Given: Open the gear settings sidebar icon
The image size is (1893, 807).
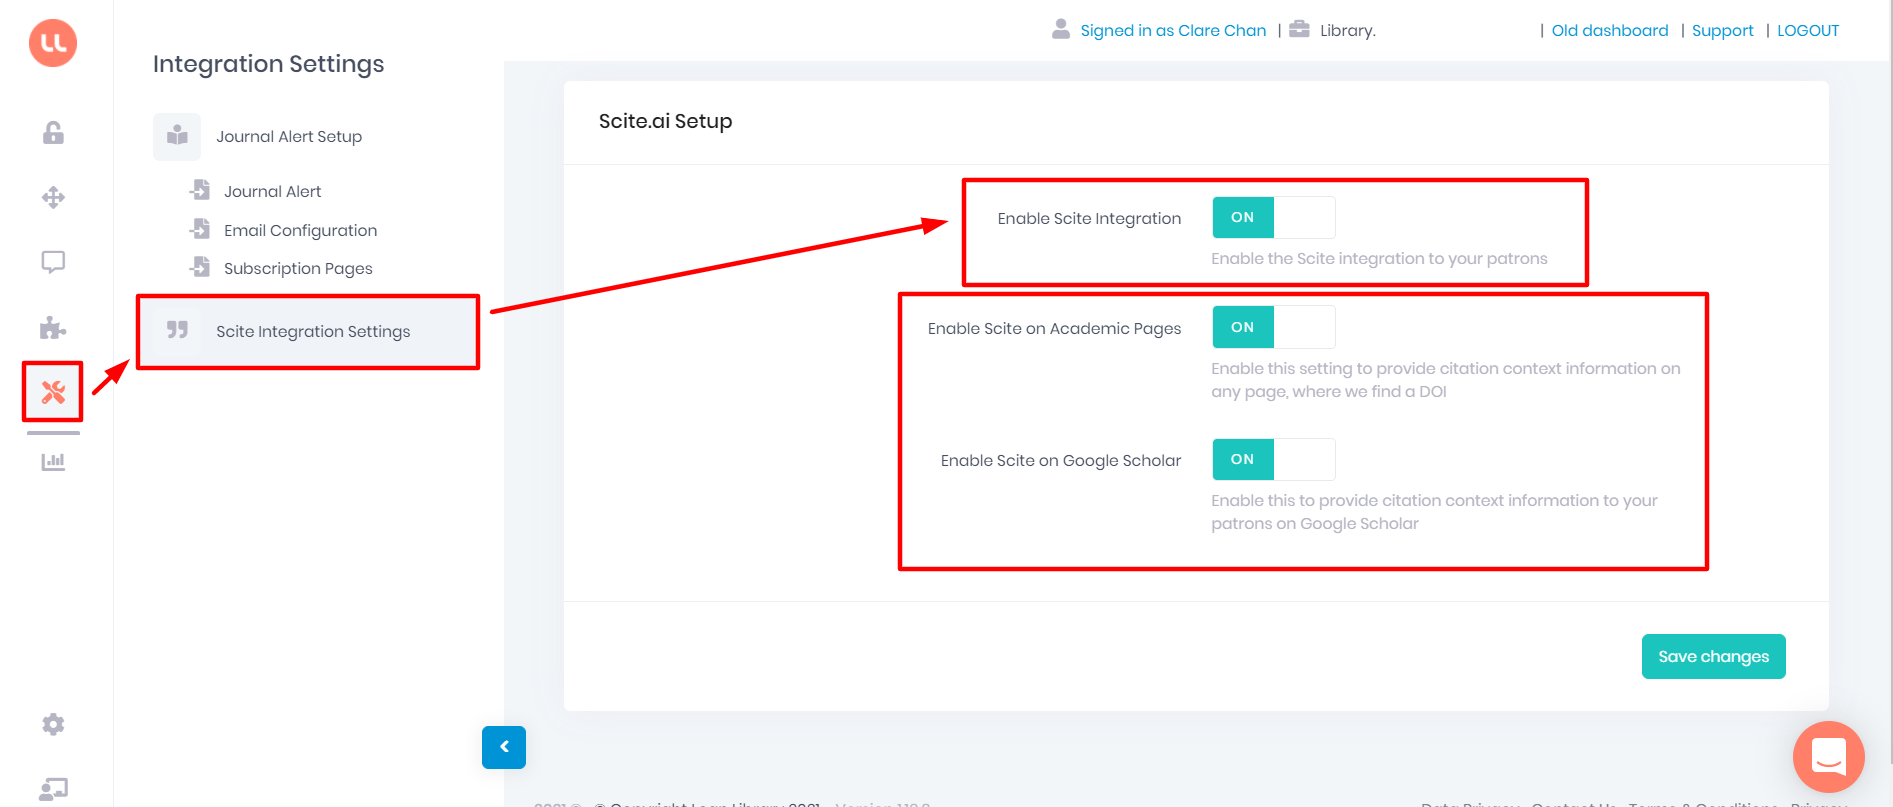Looking at the screenshot, I should click(x=53, y=724).
